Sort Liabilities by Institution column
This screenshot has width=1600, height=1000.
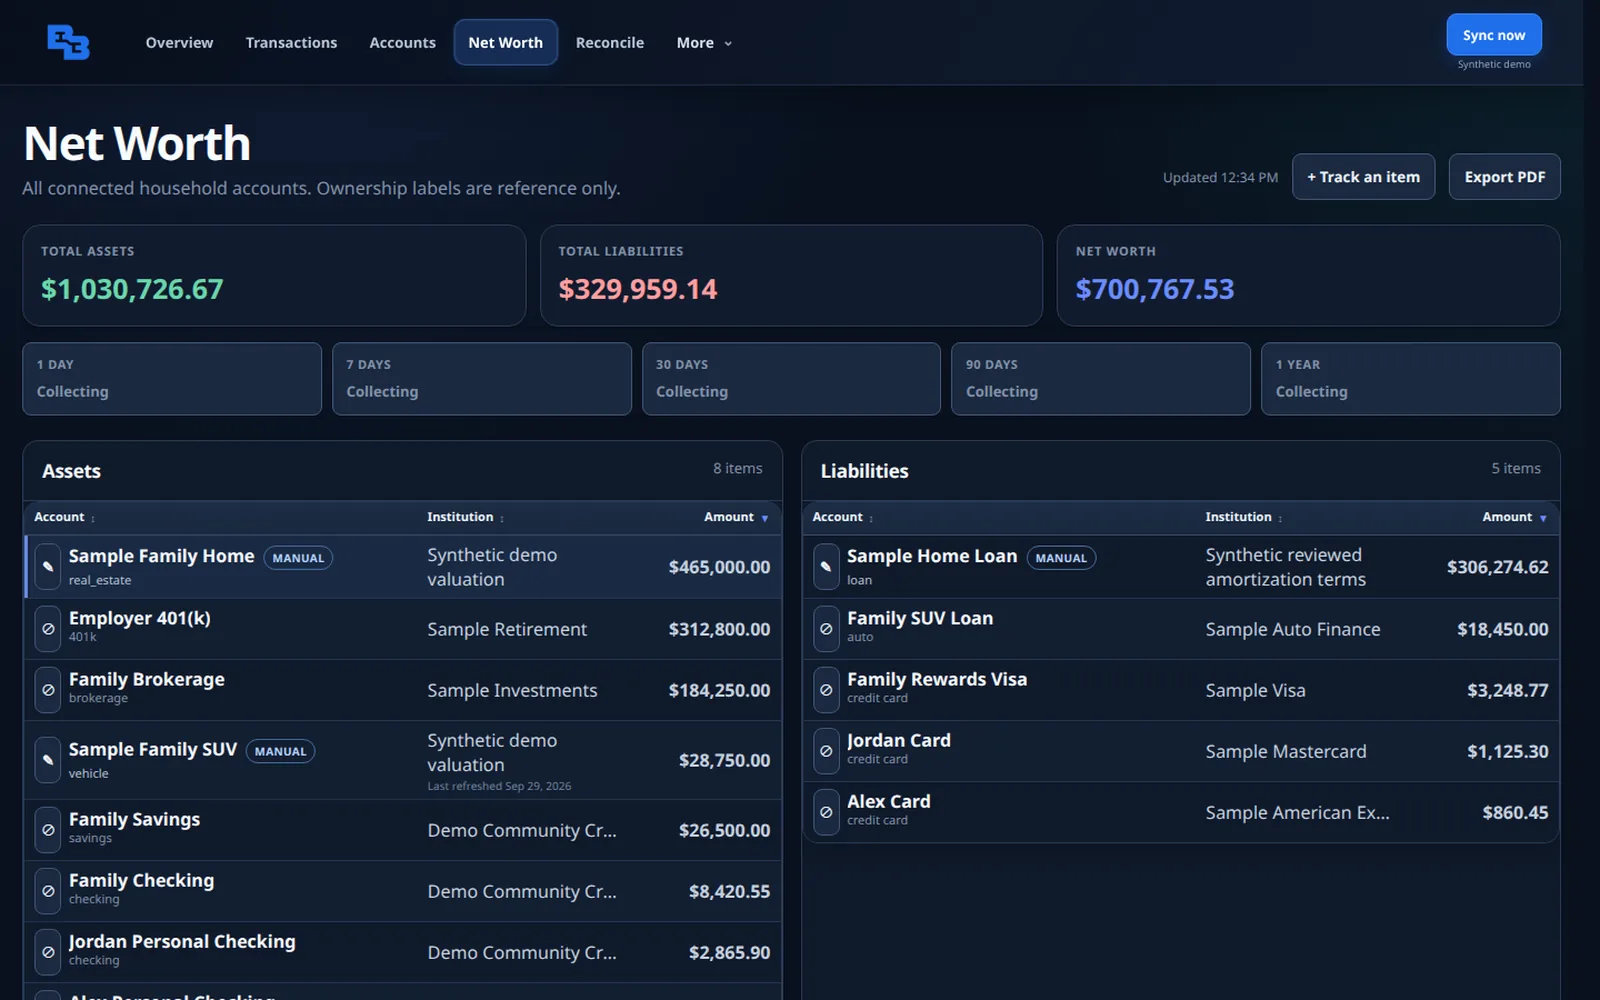(x=1244, y=517)
